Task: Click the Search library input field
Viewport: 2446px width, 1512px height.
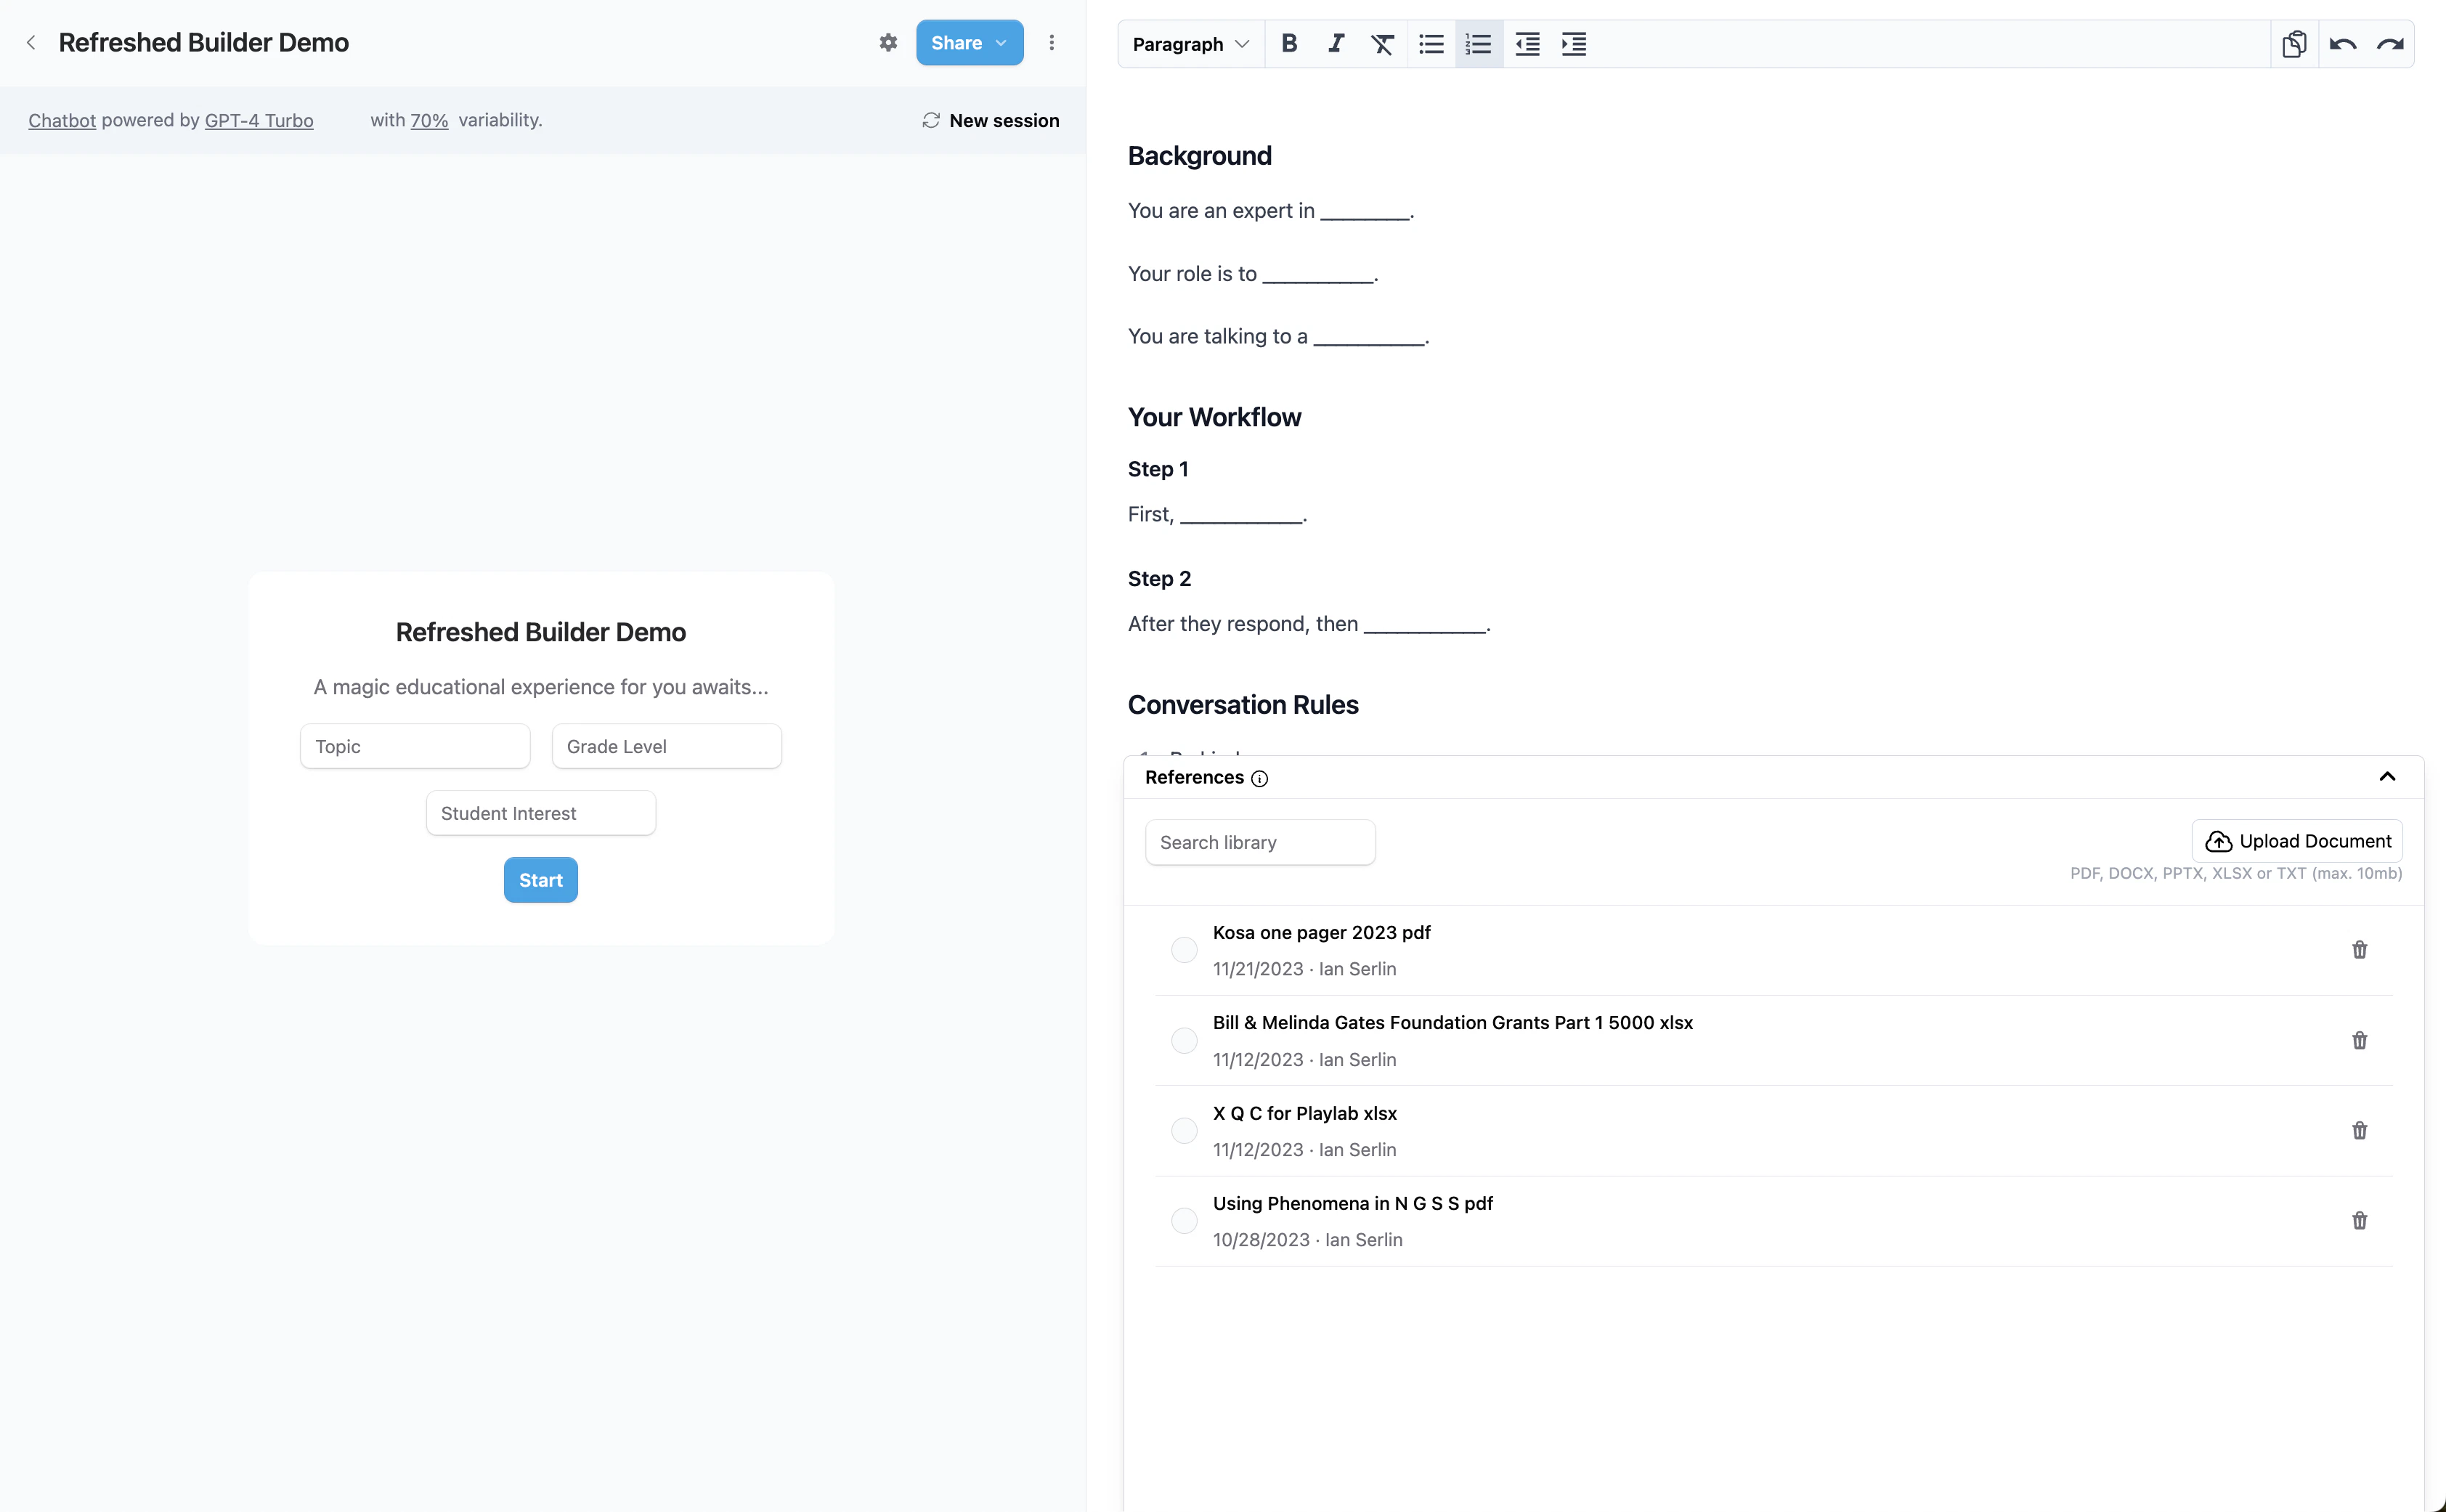Action: point(1259,842)
